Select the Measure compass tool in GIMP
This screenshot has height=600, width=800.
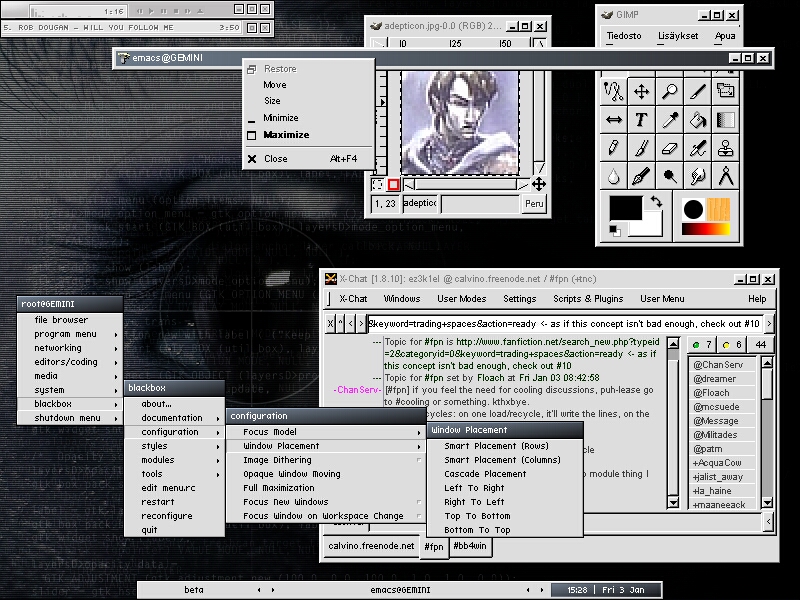tap(726, 176)
